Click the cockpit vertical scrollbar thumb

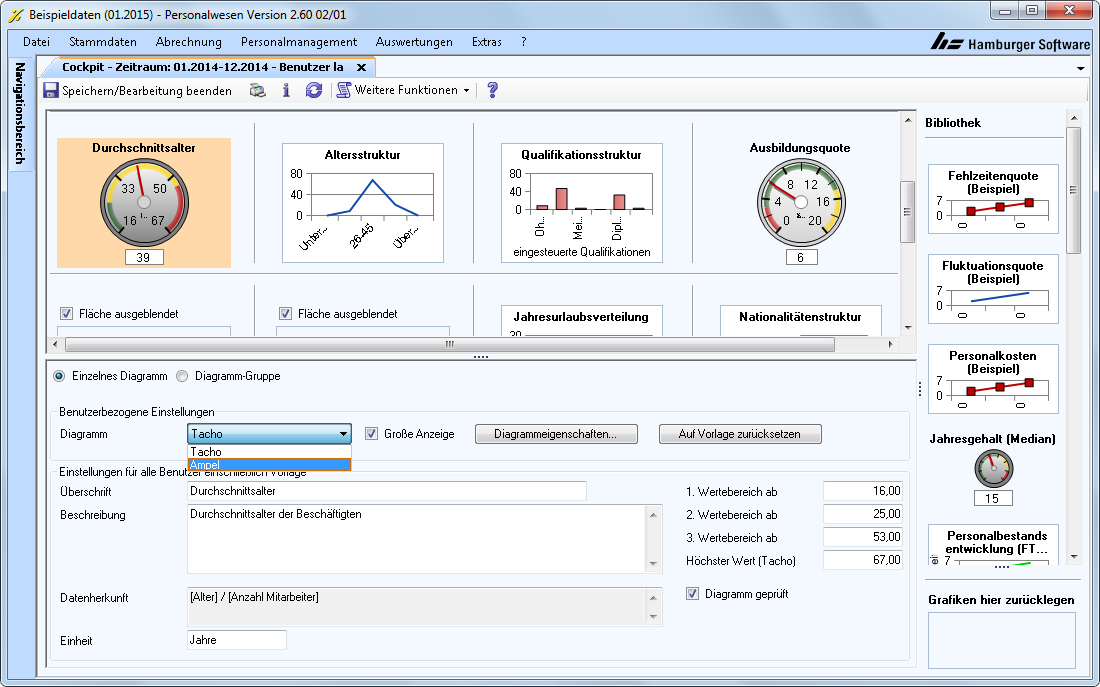907,212
